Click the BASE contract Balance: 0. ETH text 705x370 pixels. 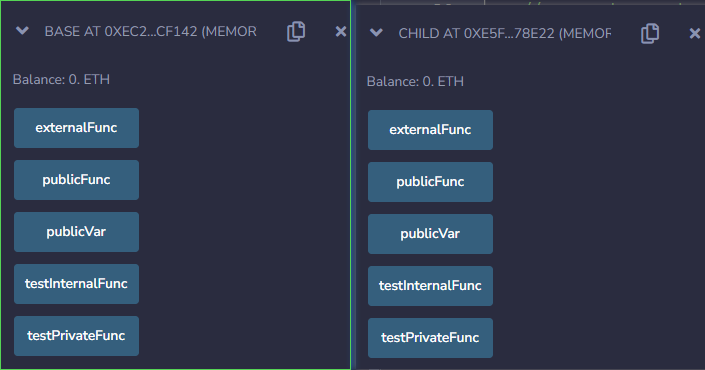pos(61,80)
